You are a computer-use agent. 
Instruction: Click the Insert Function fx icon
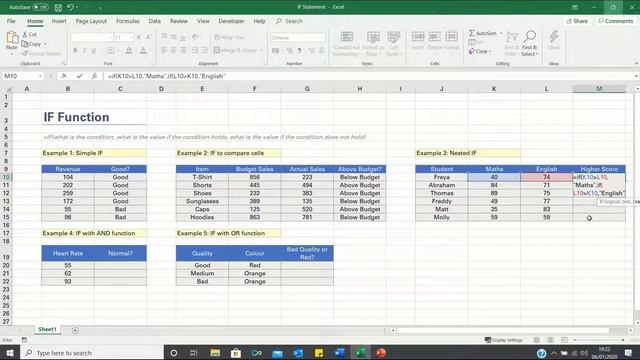point(94,76)
